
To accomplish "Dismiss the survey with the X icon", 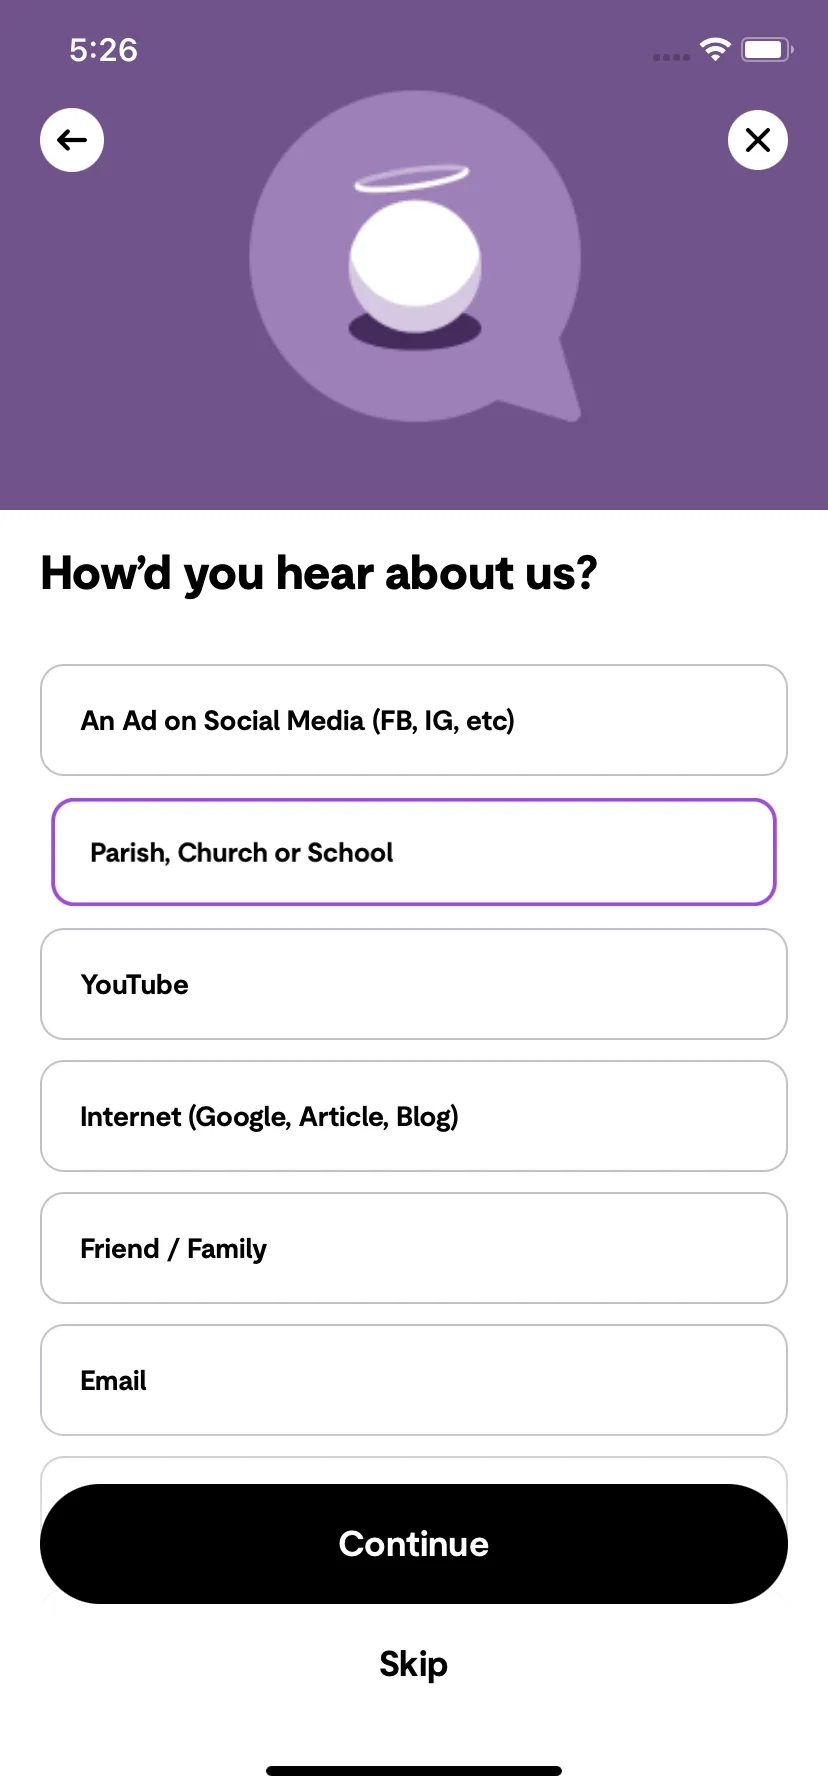I will (x=758, y=140).
